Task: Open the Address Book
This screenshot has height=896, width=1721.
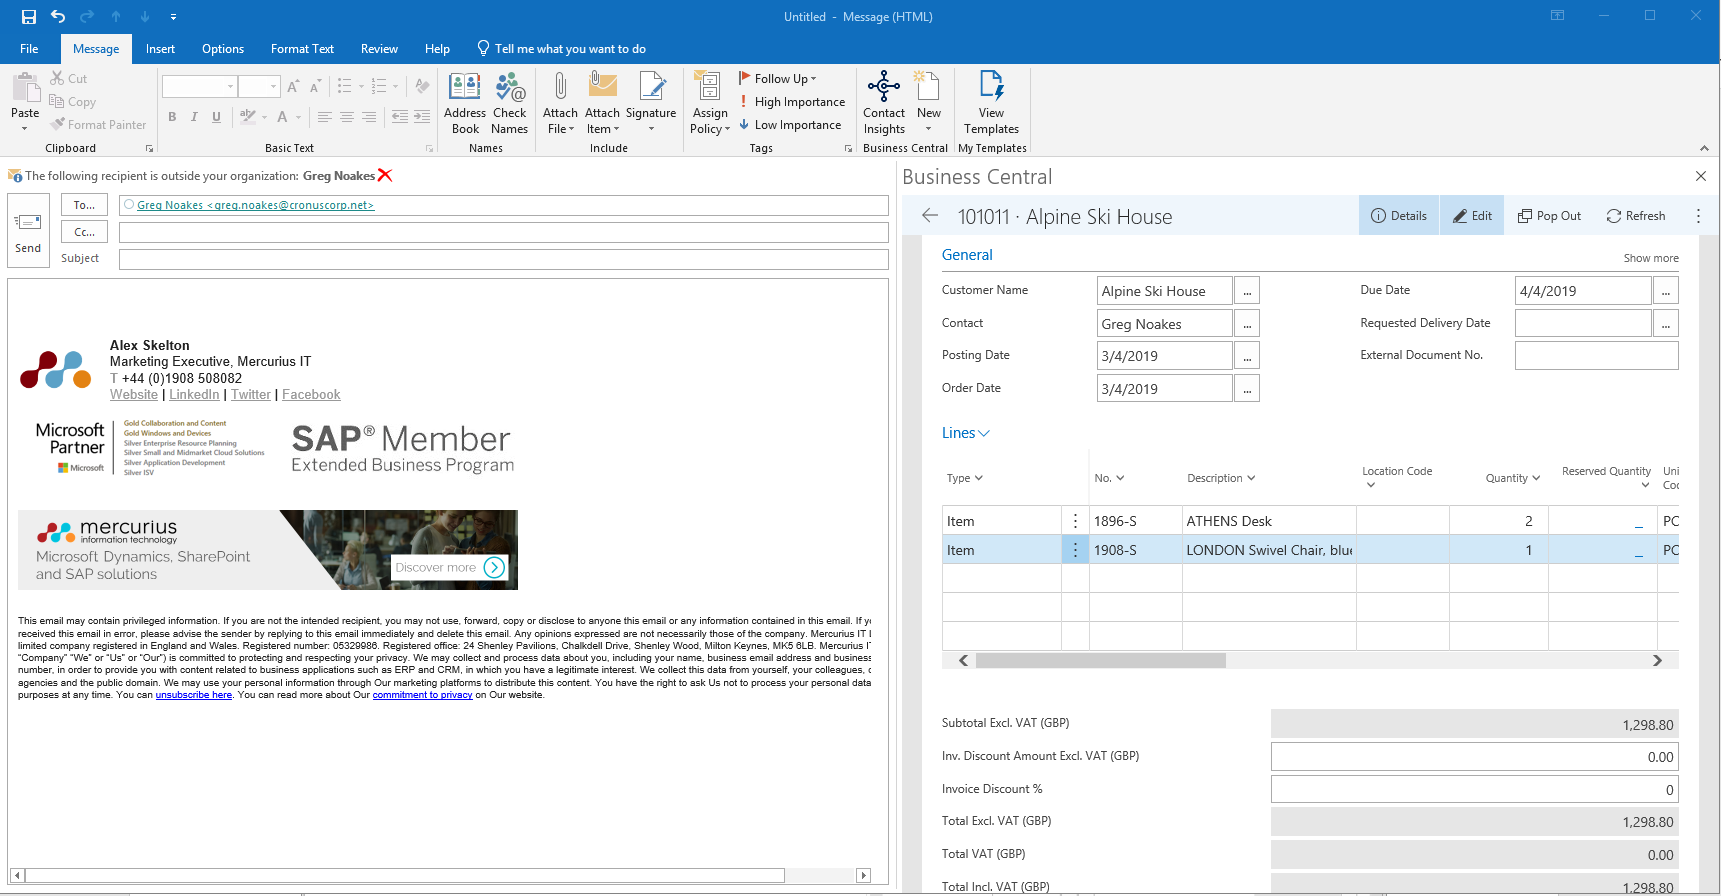Action: pyautogui.click(x=465, y=102)
